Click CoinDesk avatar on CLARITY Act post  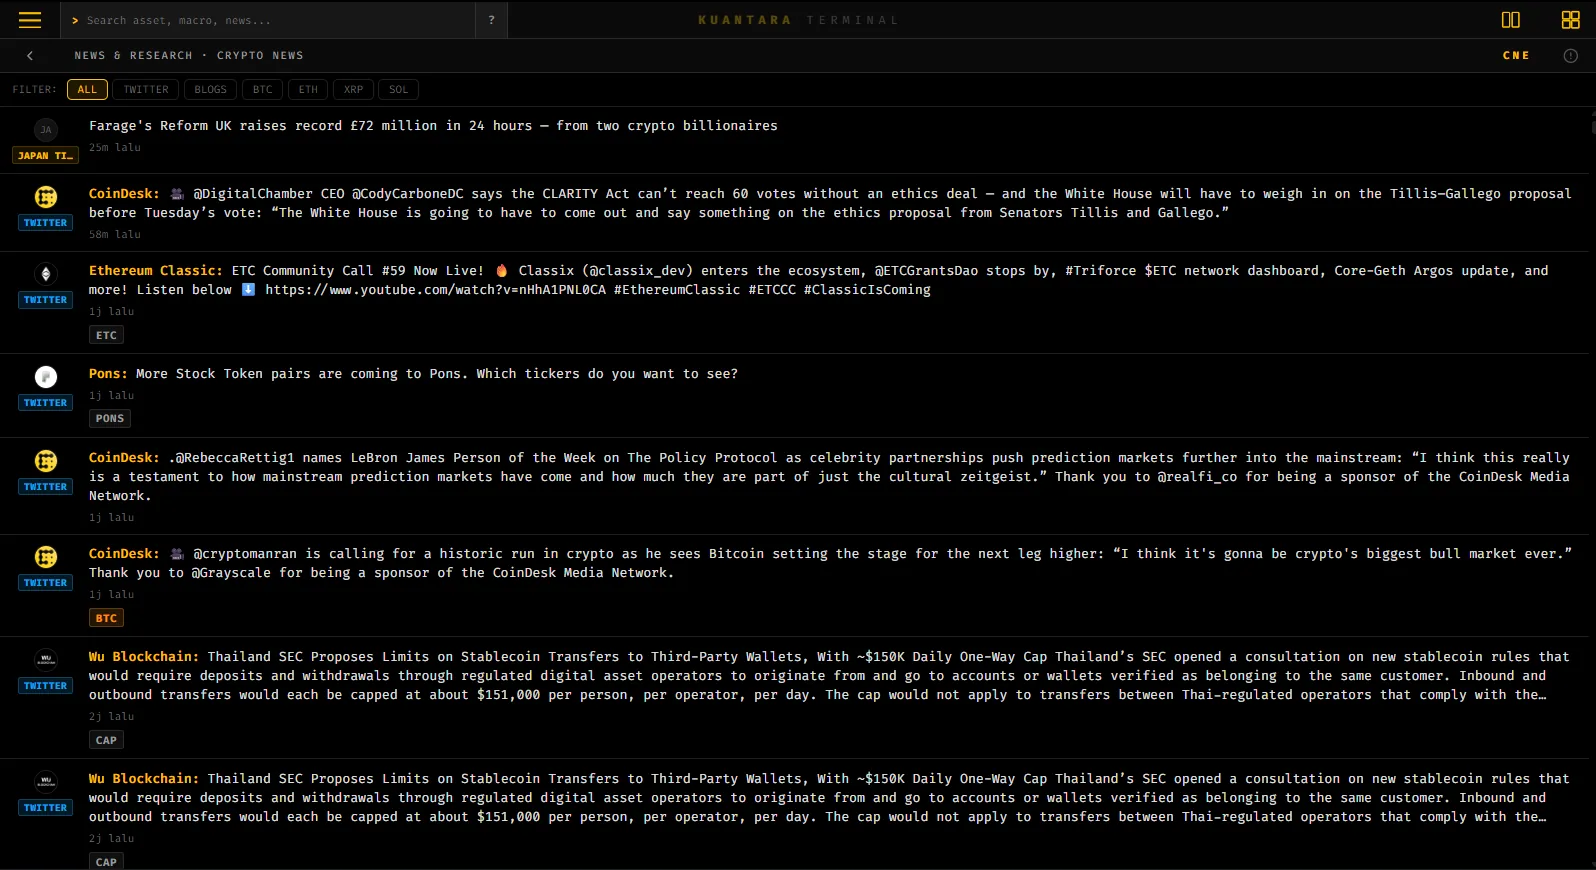(46, 197)
